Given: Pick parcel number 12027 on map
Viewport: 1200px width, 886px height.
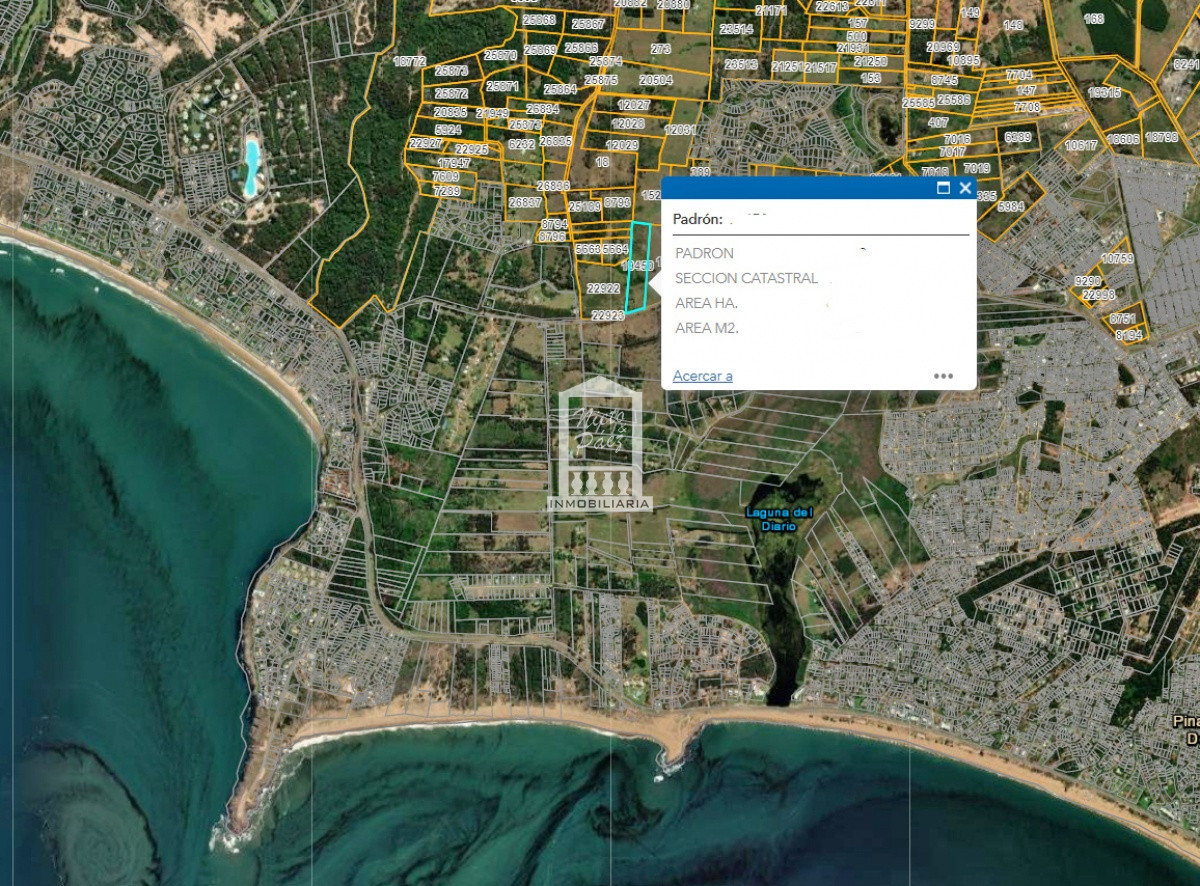Looking at the screenshot, I should point(633,105).
